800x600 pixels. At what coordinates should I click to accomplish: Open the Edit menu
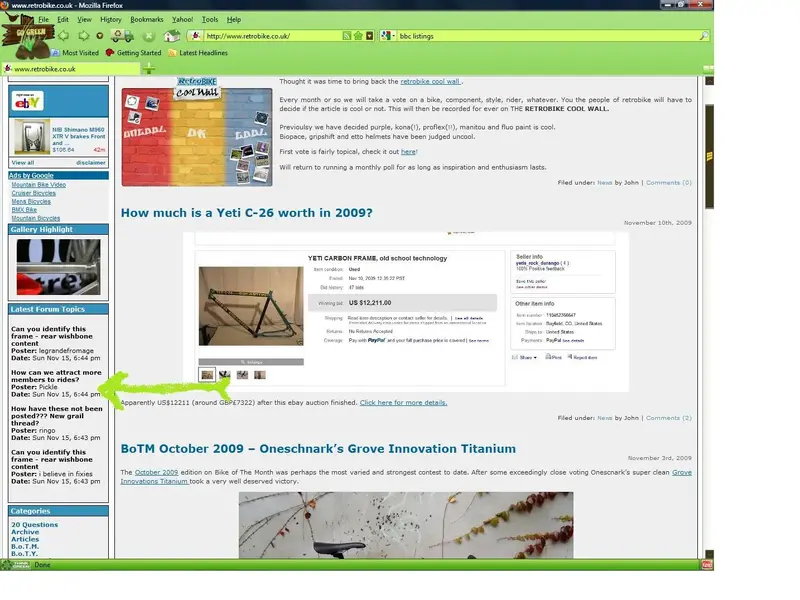pyautogui.click(x=63, y=19)
